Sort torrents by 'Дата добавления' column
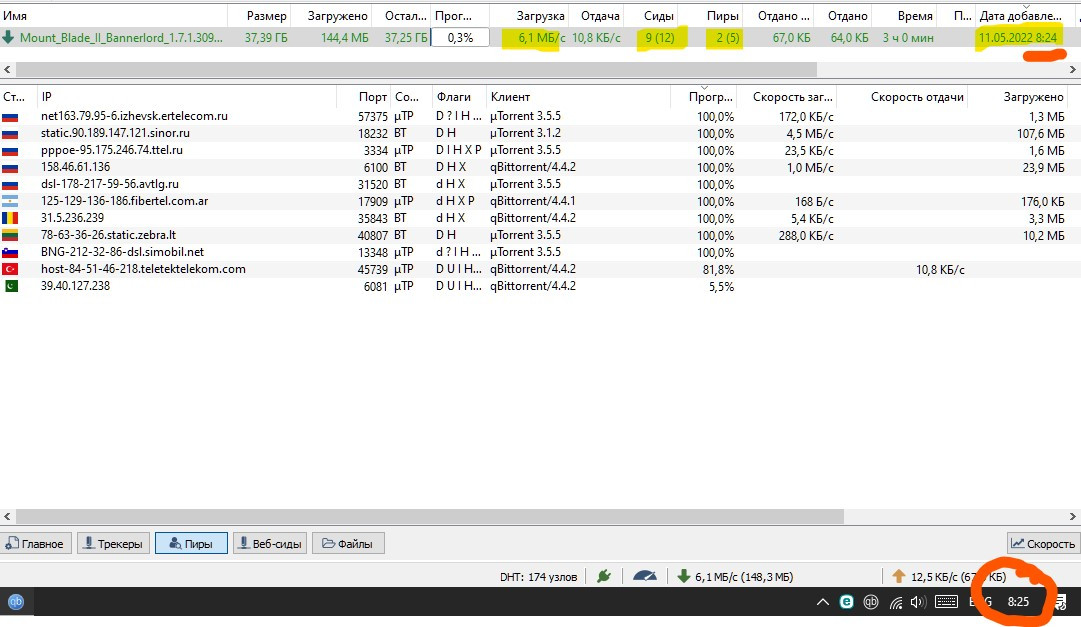This screenshot has height=627, width=1081. pyautogui.click(x=1020, y=16)
